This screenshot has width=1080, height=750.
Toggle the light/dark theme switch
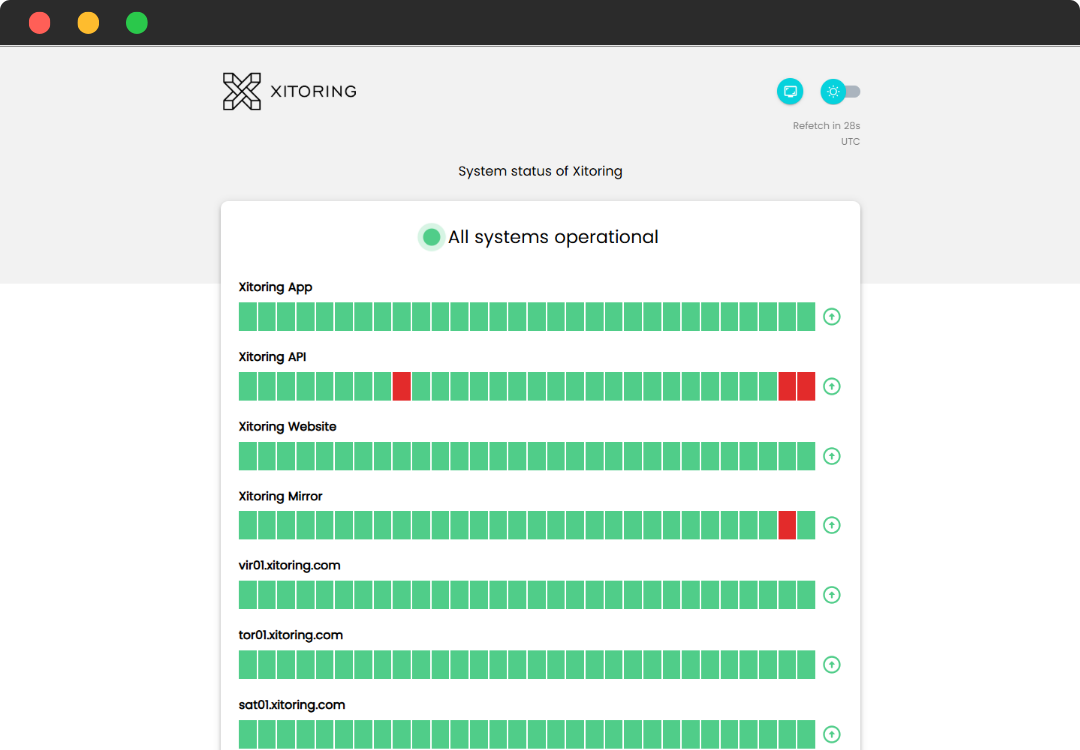[x=841, y=92]
